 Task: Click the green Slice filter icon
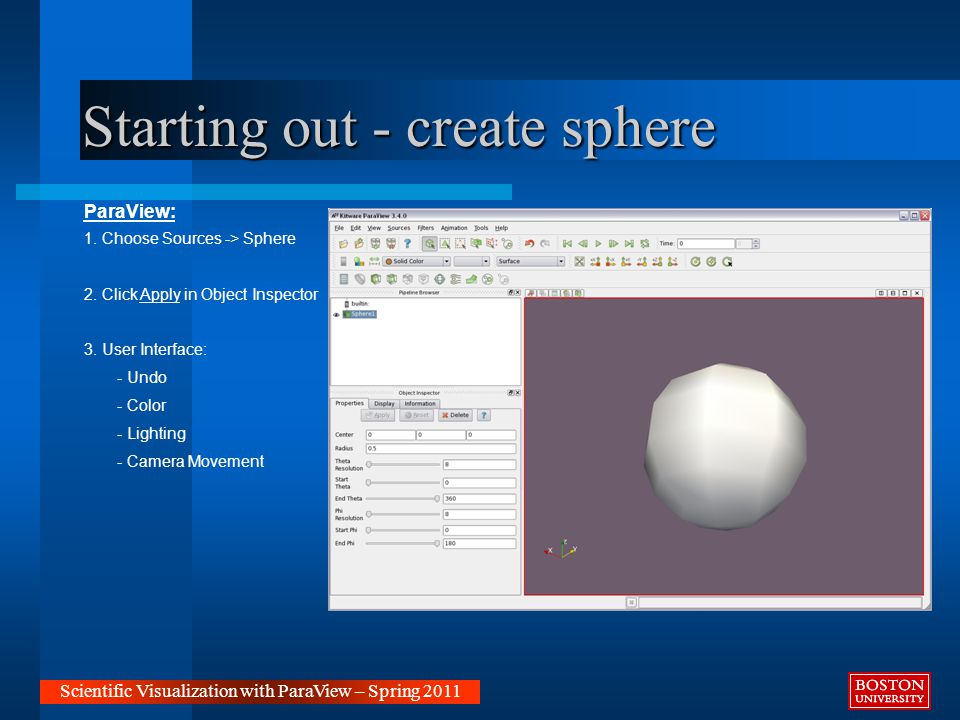coord(392,279)
